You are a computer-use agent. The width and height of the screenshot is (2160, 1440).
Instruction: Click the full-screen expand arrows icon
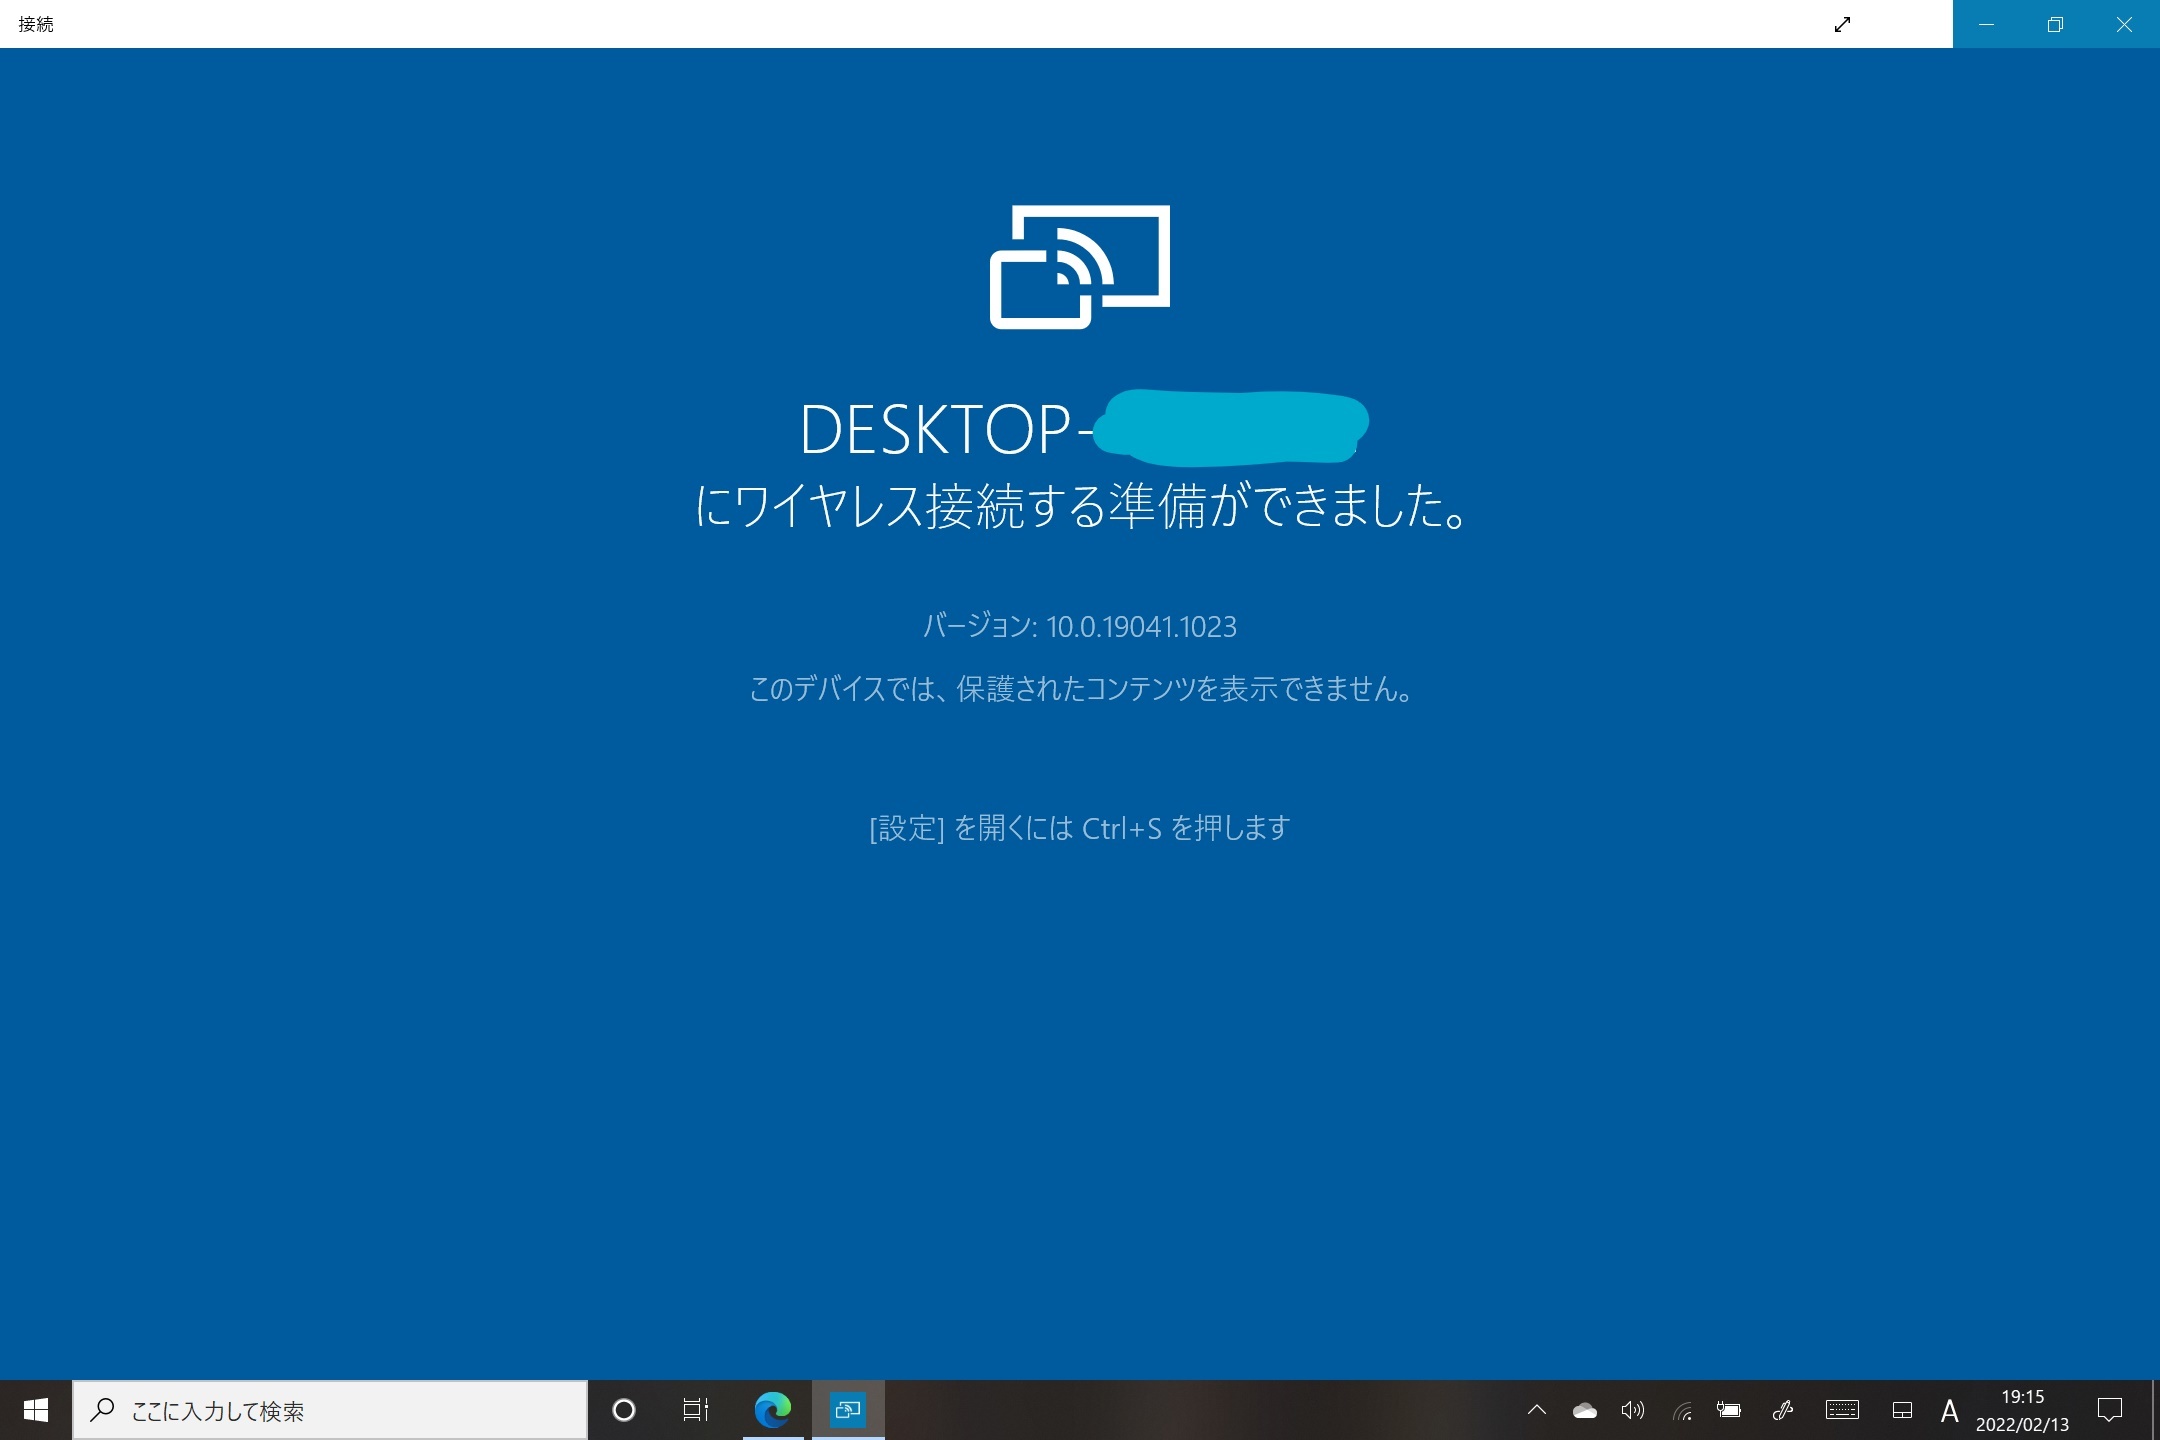pos(1842,24)
